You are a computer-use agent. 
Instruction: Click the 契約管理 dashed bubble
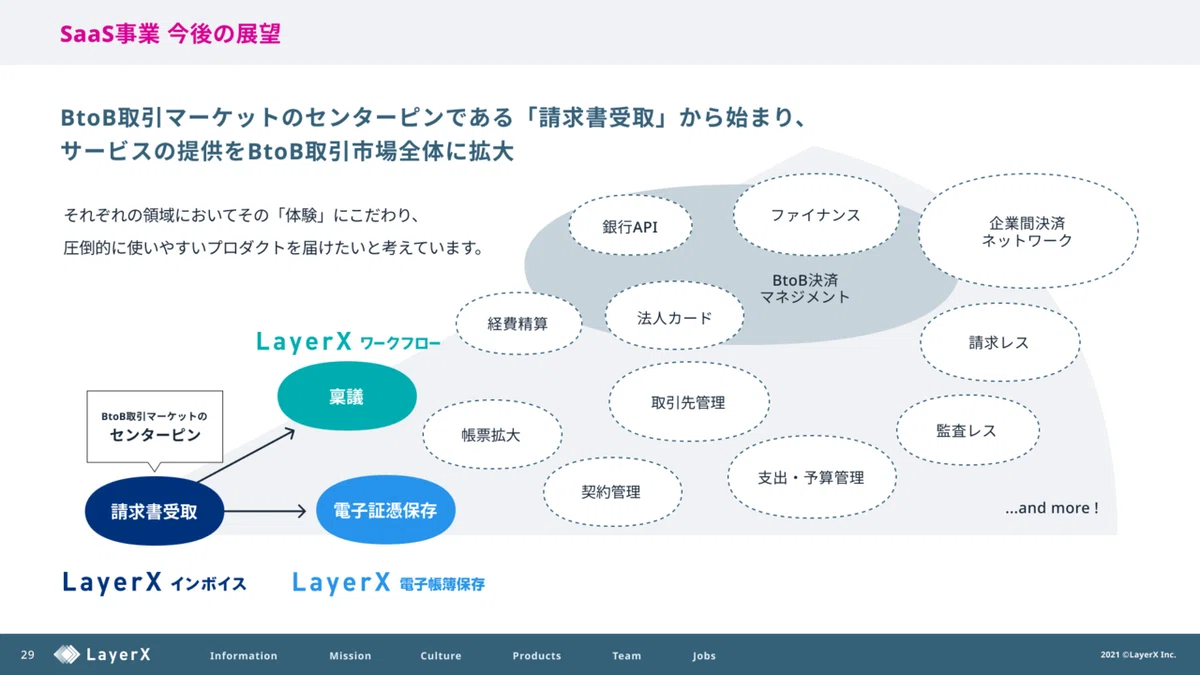(x=611, y=492)
